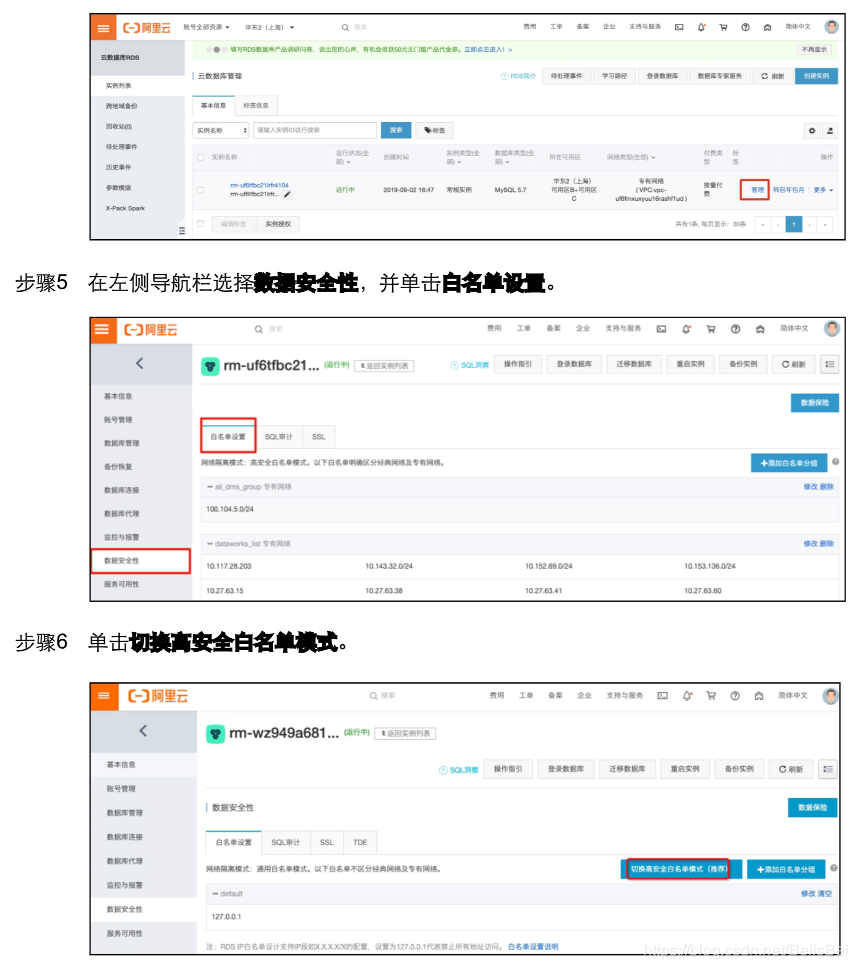Click help question icon in bottom screenshot header

(x=735, y=696)
